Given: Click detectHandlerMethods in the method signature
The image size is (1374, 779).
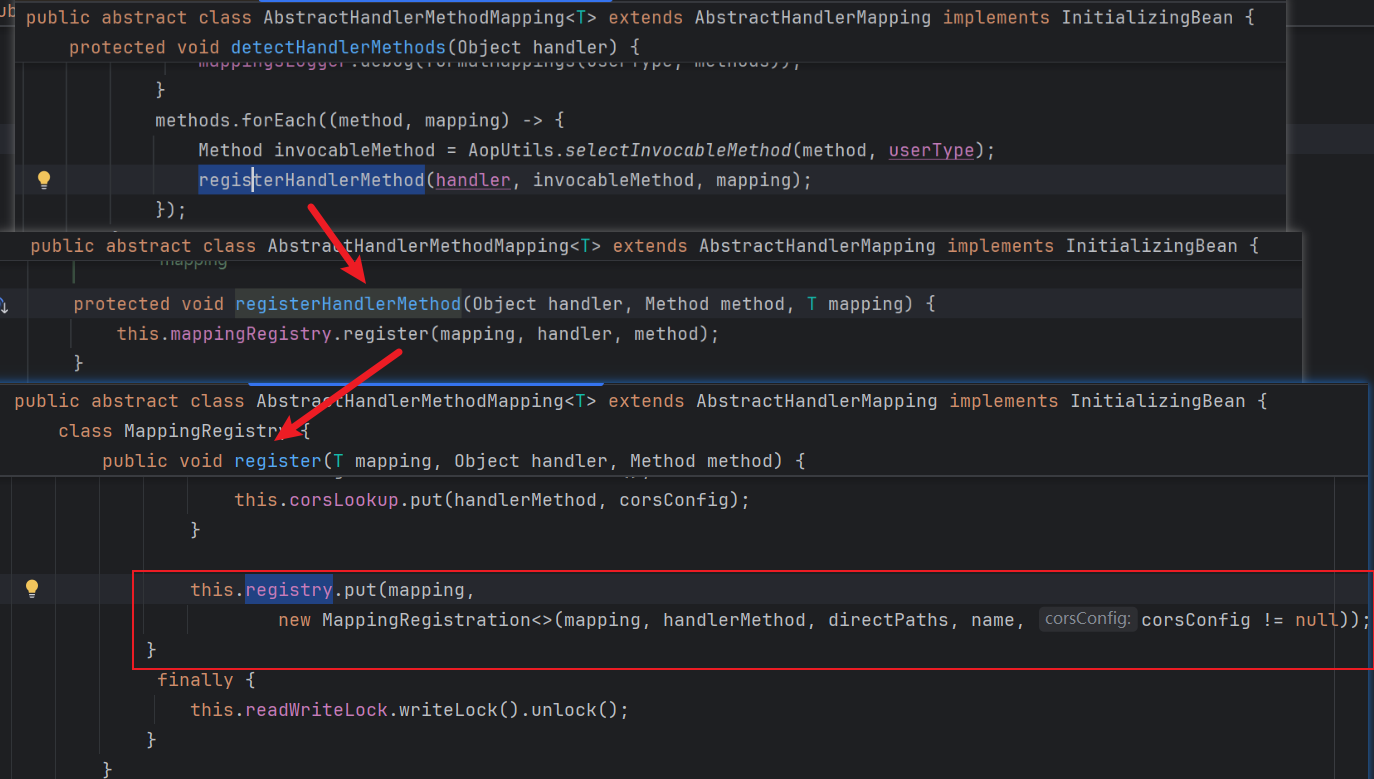Looking at the screenshot, I should coord(338,47).
